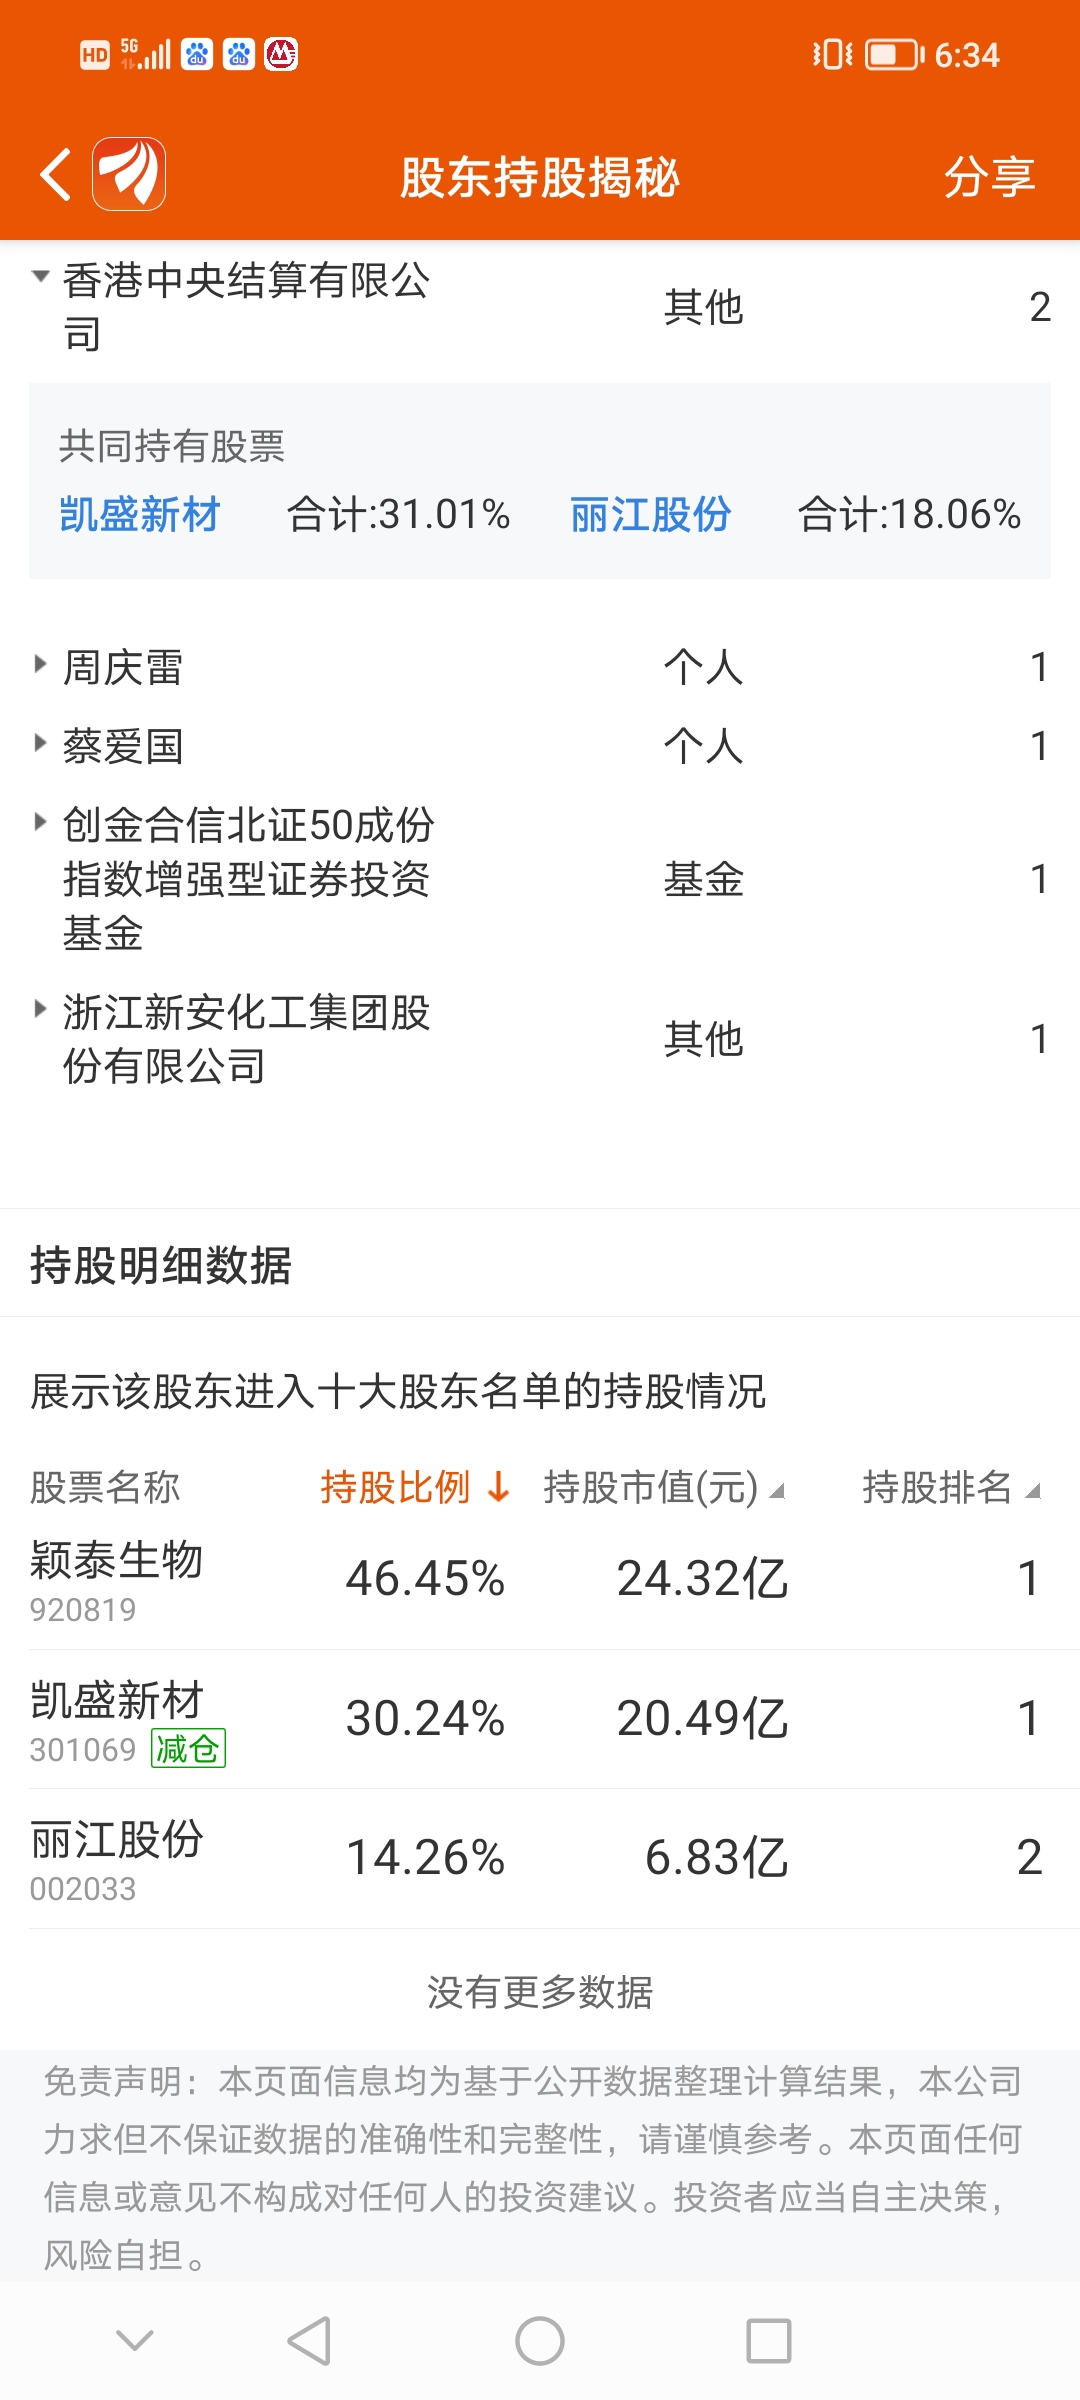Viewport: 1080px width, 2400px height.
Task: Sort by 持股排名 arrow icon
Action: tap(1034, 1491)
